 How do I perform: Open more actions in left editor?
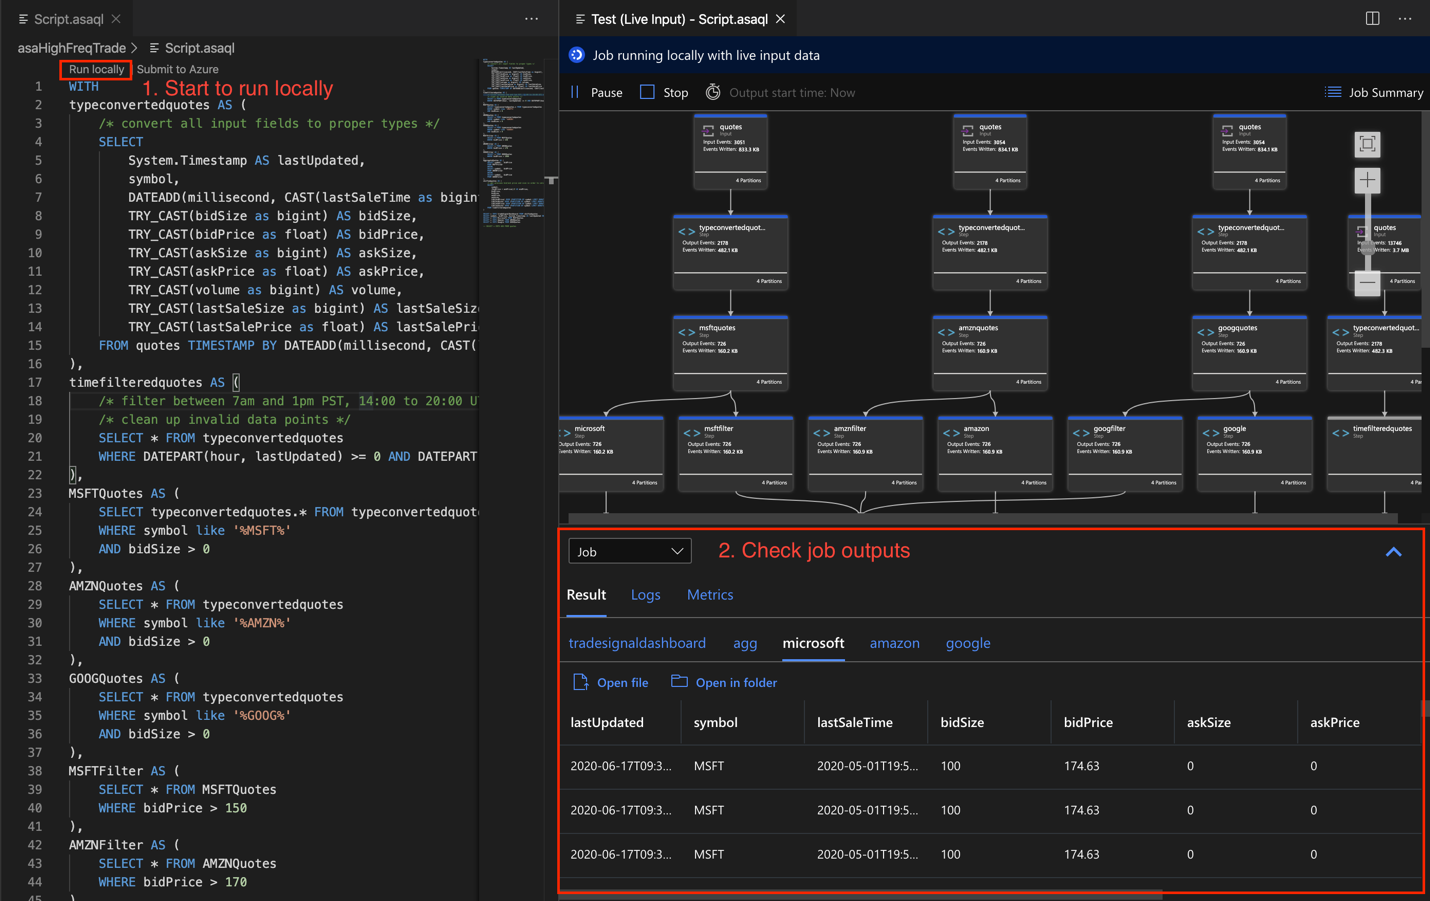pyautogui.click(x=531, y=19)
